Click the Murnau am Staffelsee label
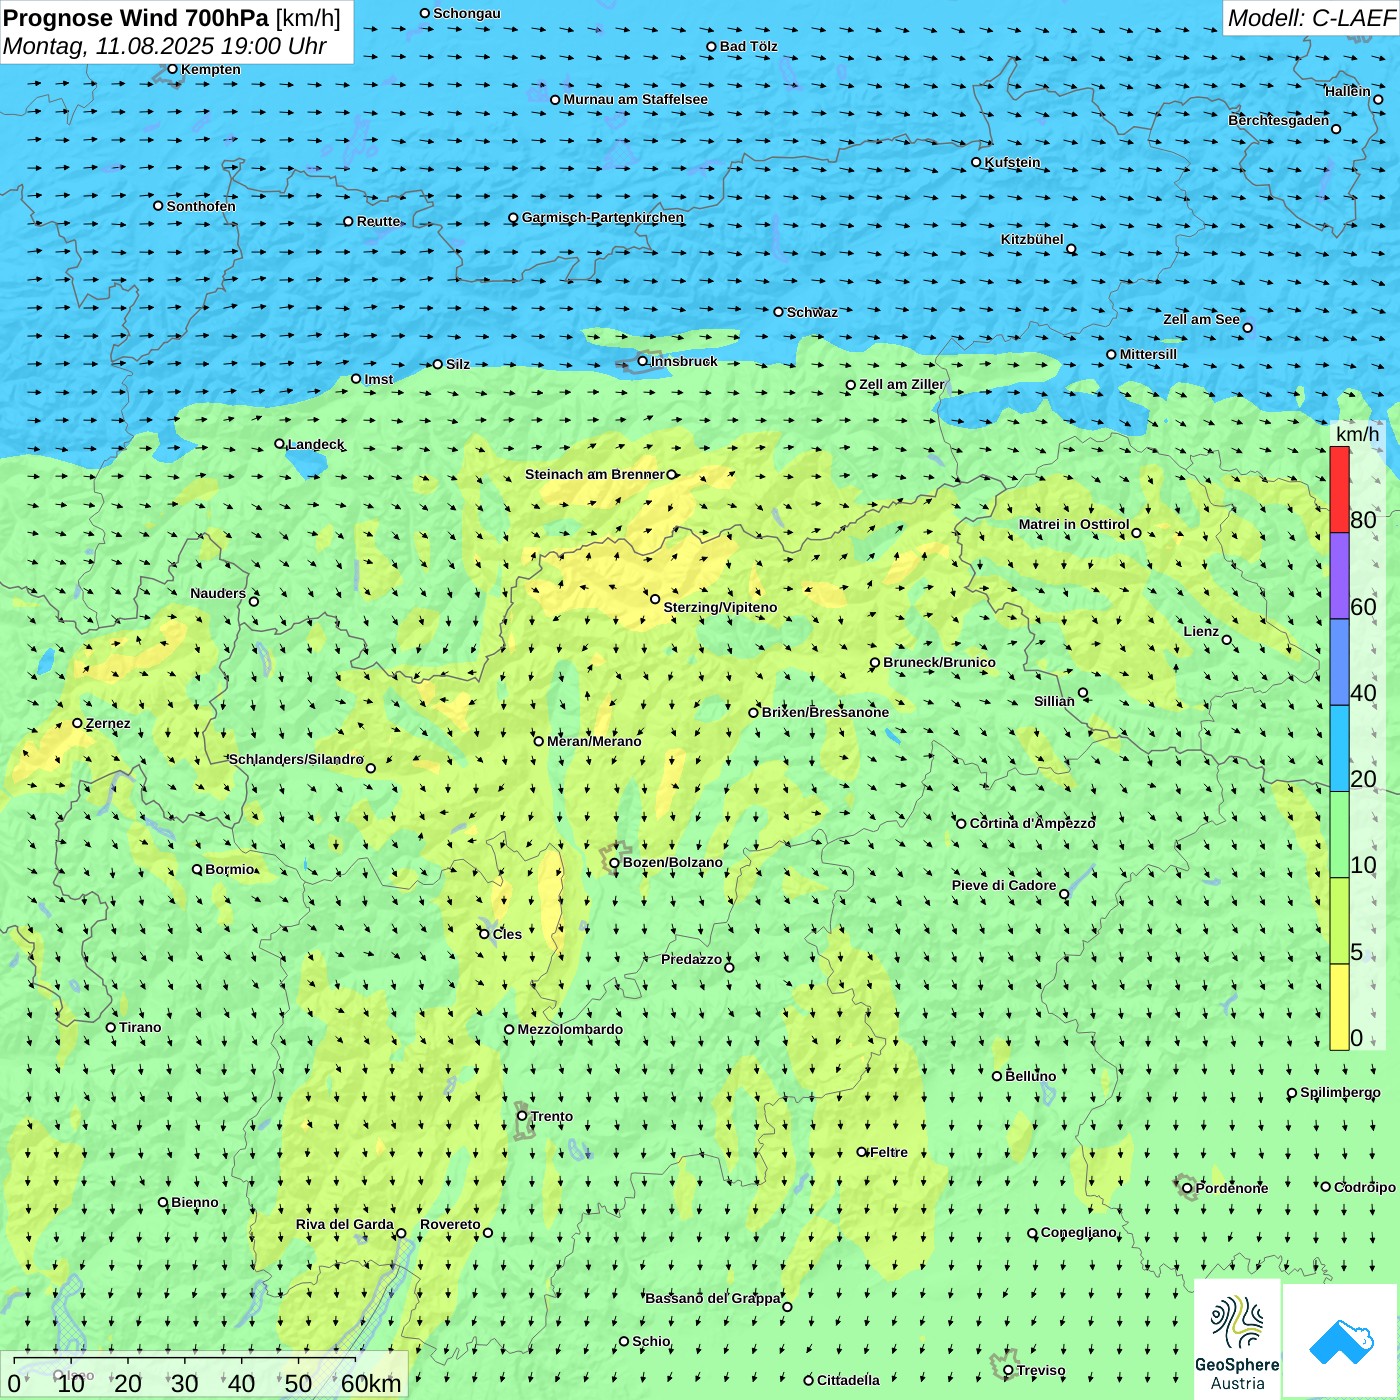 coord(635,99)
